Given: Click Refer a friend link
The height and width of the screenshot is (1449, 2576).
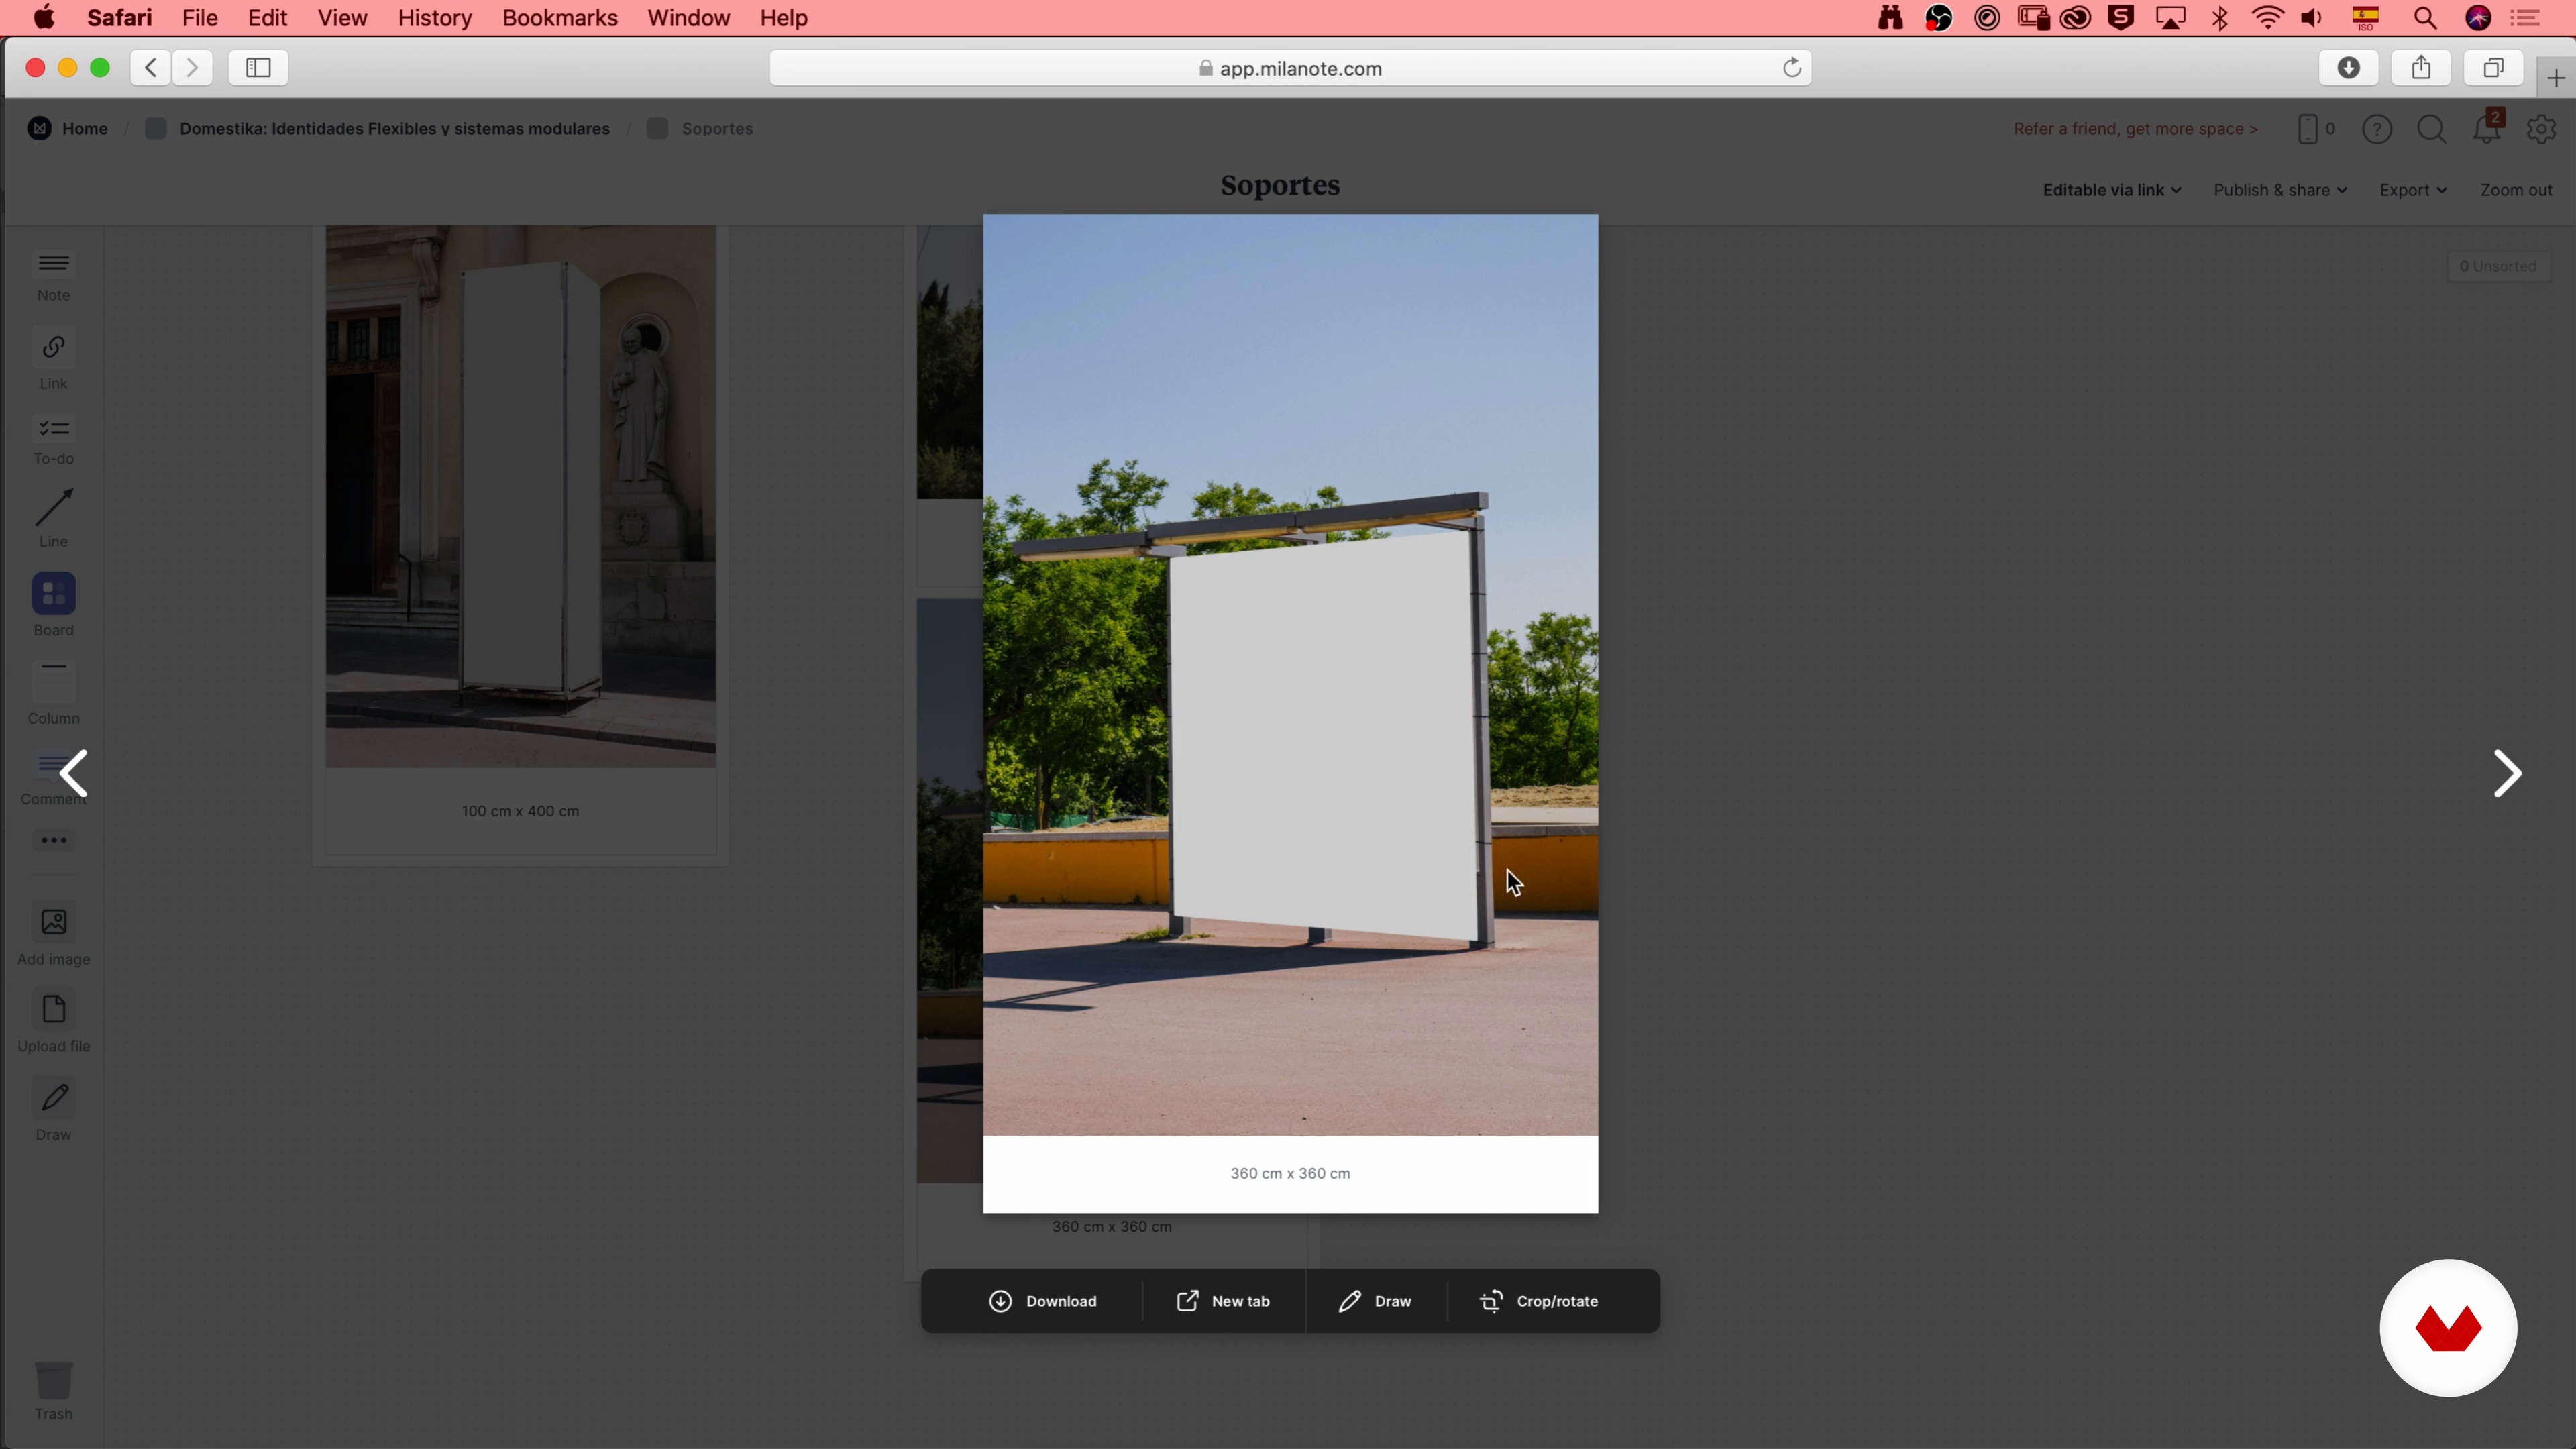Looking at the screenshot, I should [x=2135, y=129].
